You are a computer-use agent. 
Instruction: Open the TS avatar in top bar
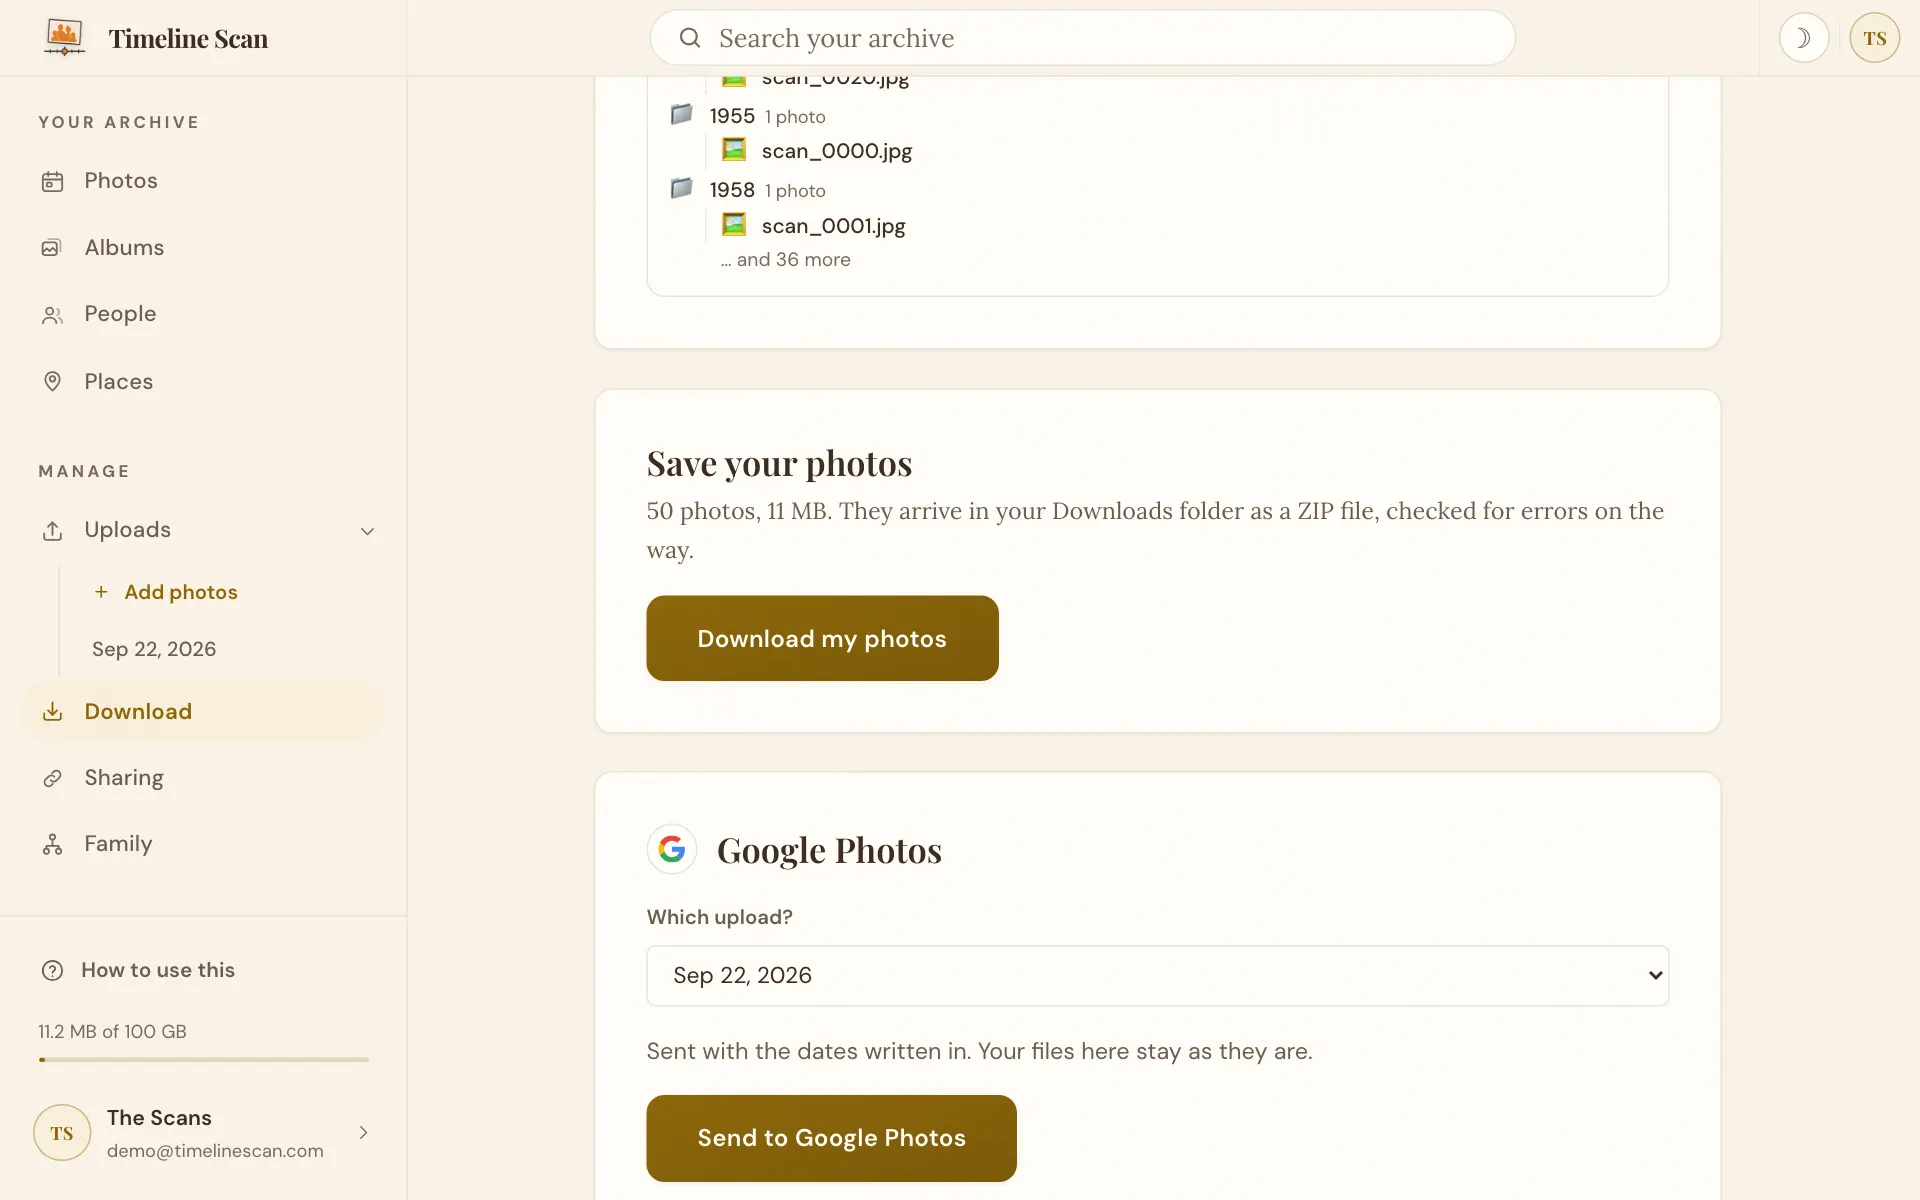pyautogui.click(x=1874, y=38)
